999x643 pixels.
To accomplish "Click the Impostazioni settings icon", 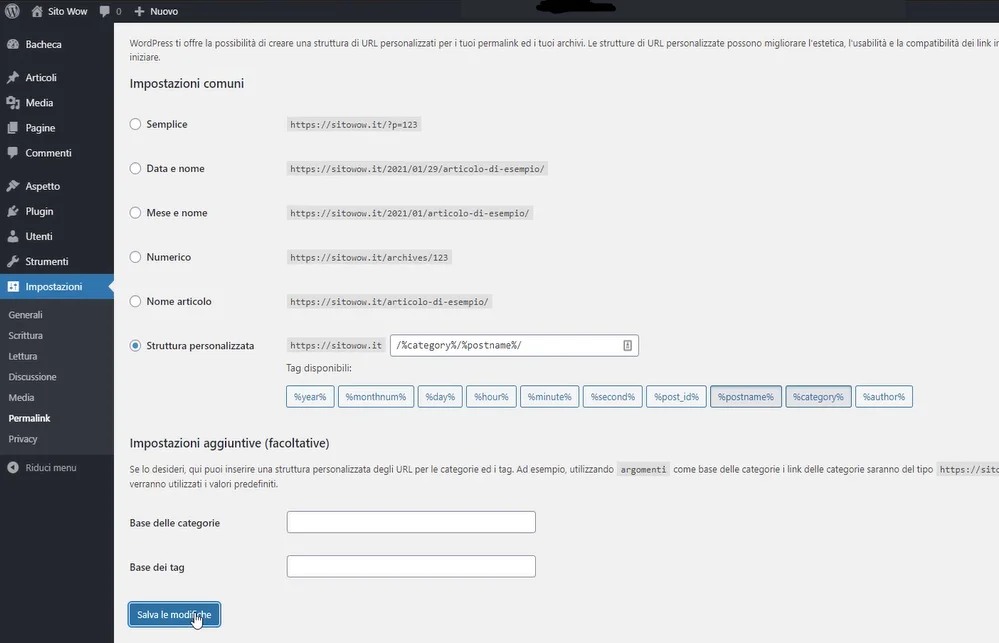I will tap(13, 287).
